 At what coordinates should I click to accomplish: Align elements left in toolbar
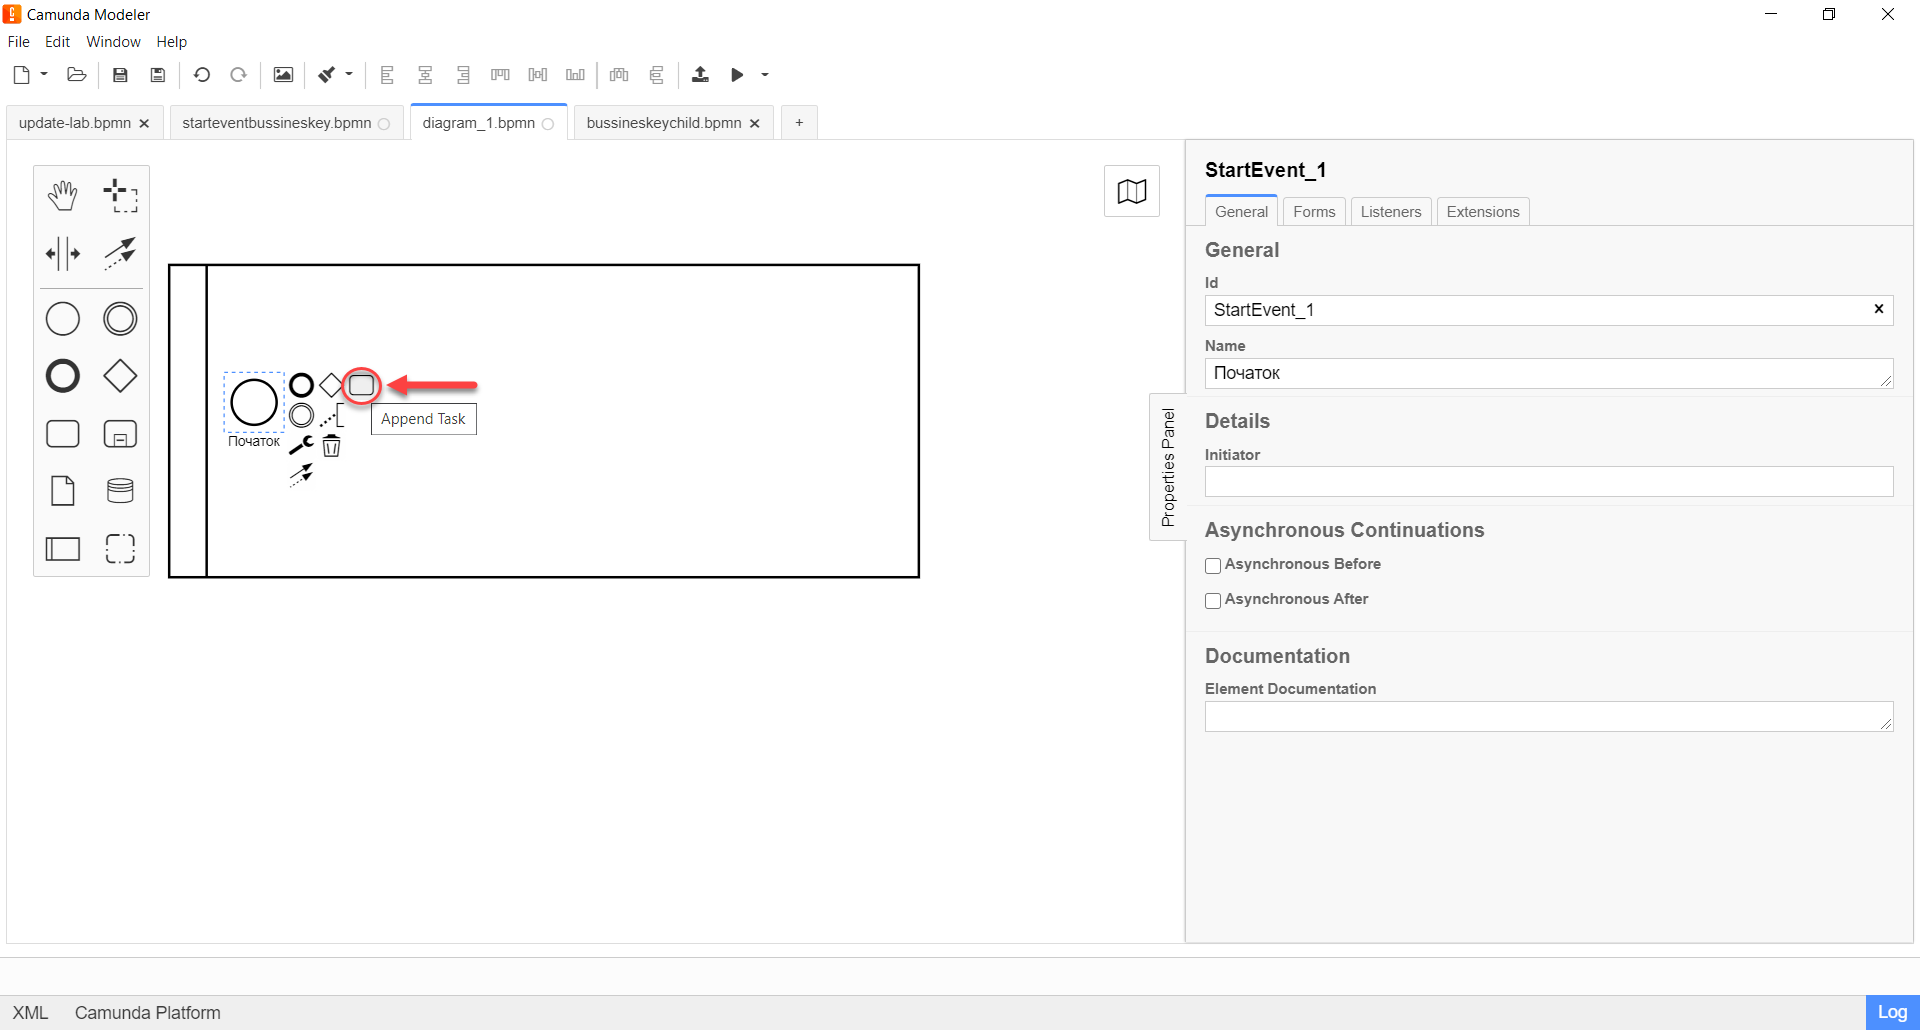pyautogui.click(x=388, y=75)
